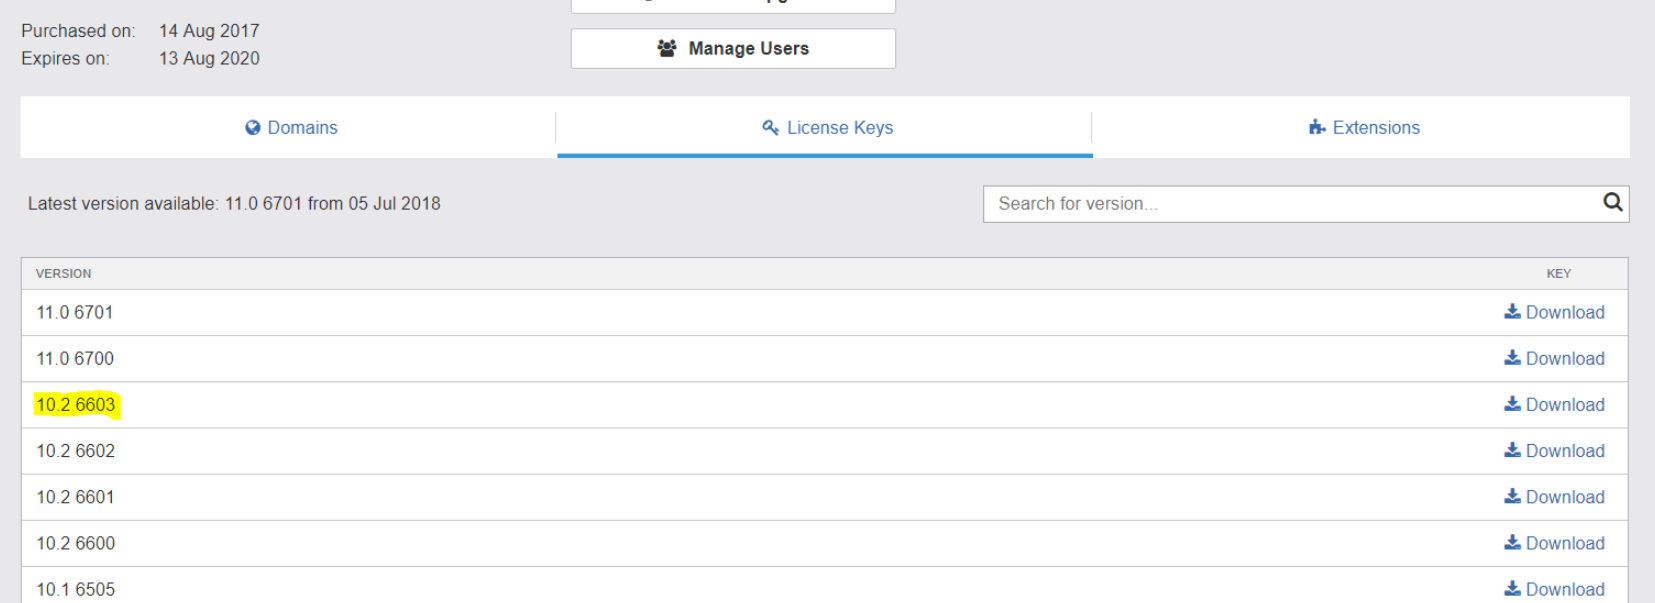The width and height of the screenshot is (1655, 603).
Task: Click download icon for version 10.2 6602
Action: (1512, 451)
